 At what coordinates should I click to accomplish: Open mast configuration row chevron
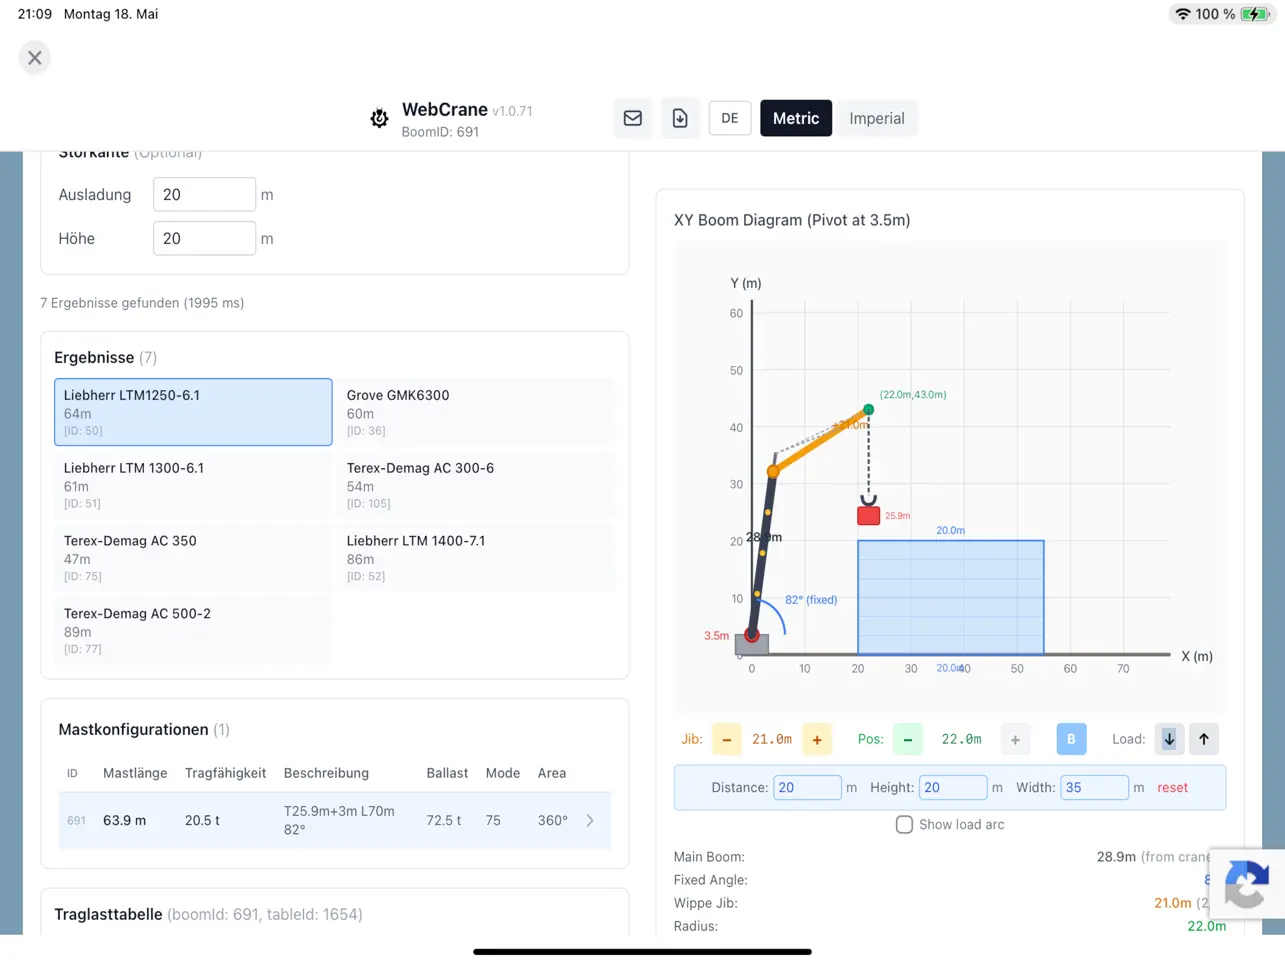(x=590, y=821)
